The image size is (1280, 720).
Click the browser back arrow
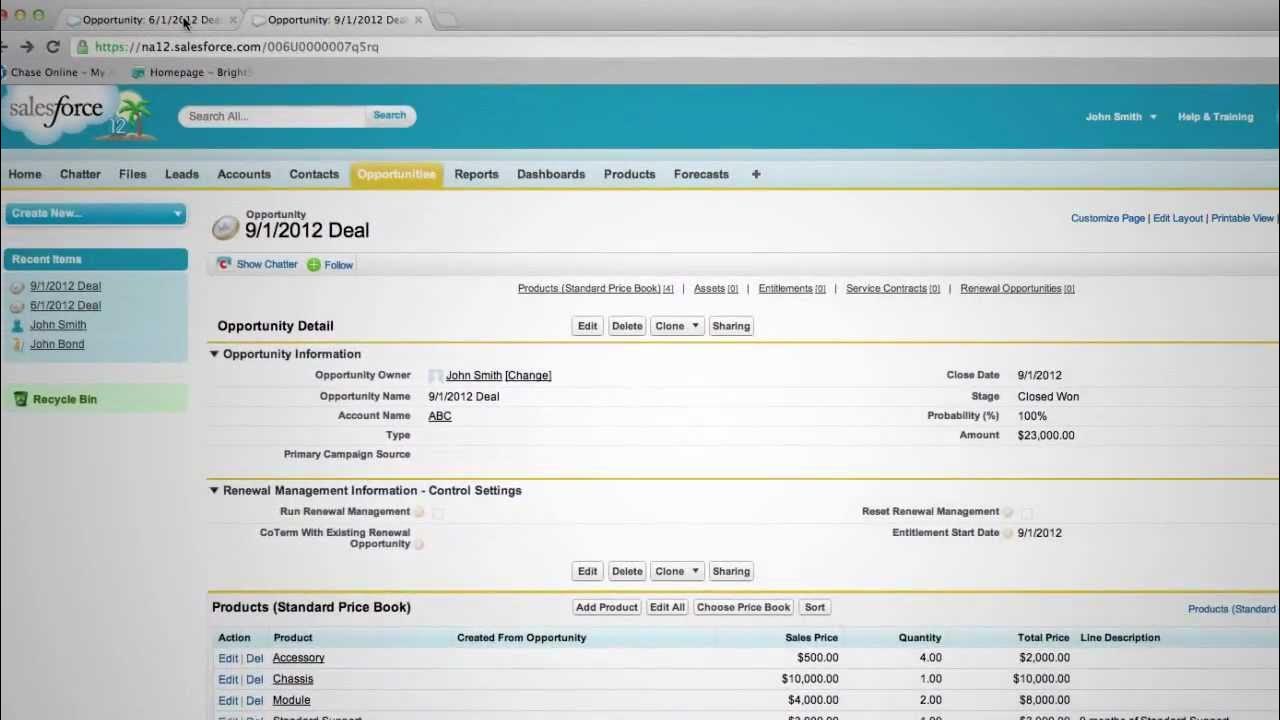(x=4, y=46)
